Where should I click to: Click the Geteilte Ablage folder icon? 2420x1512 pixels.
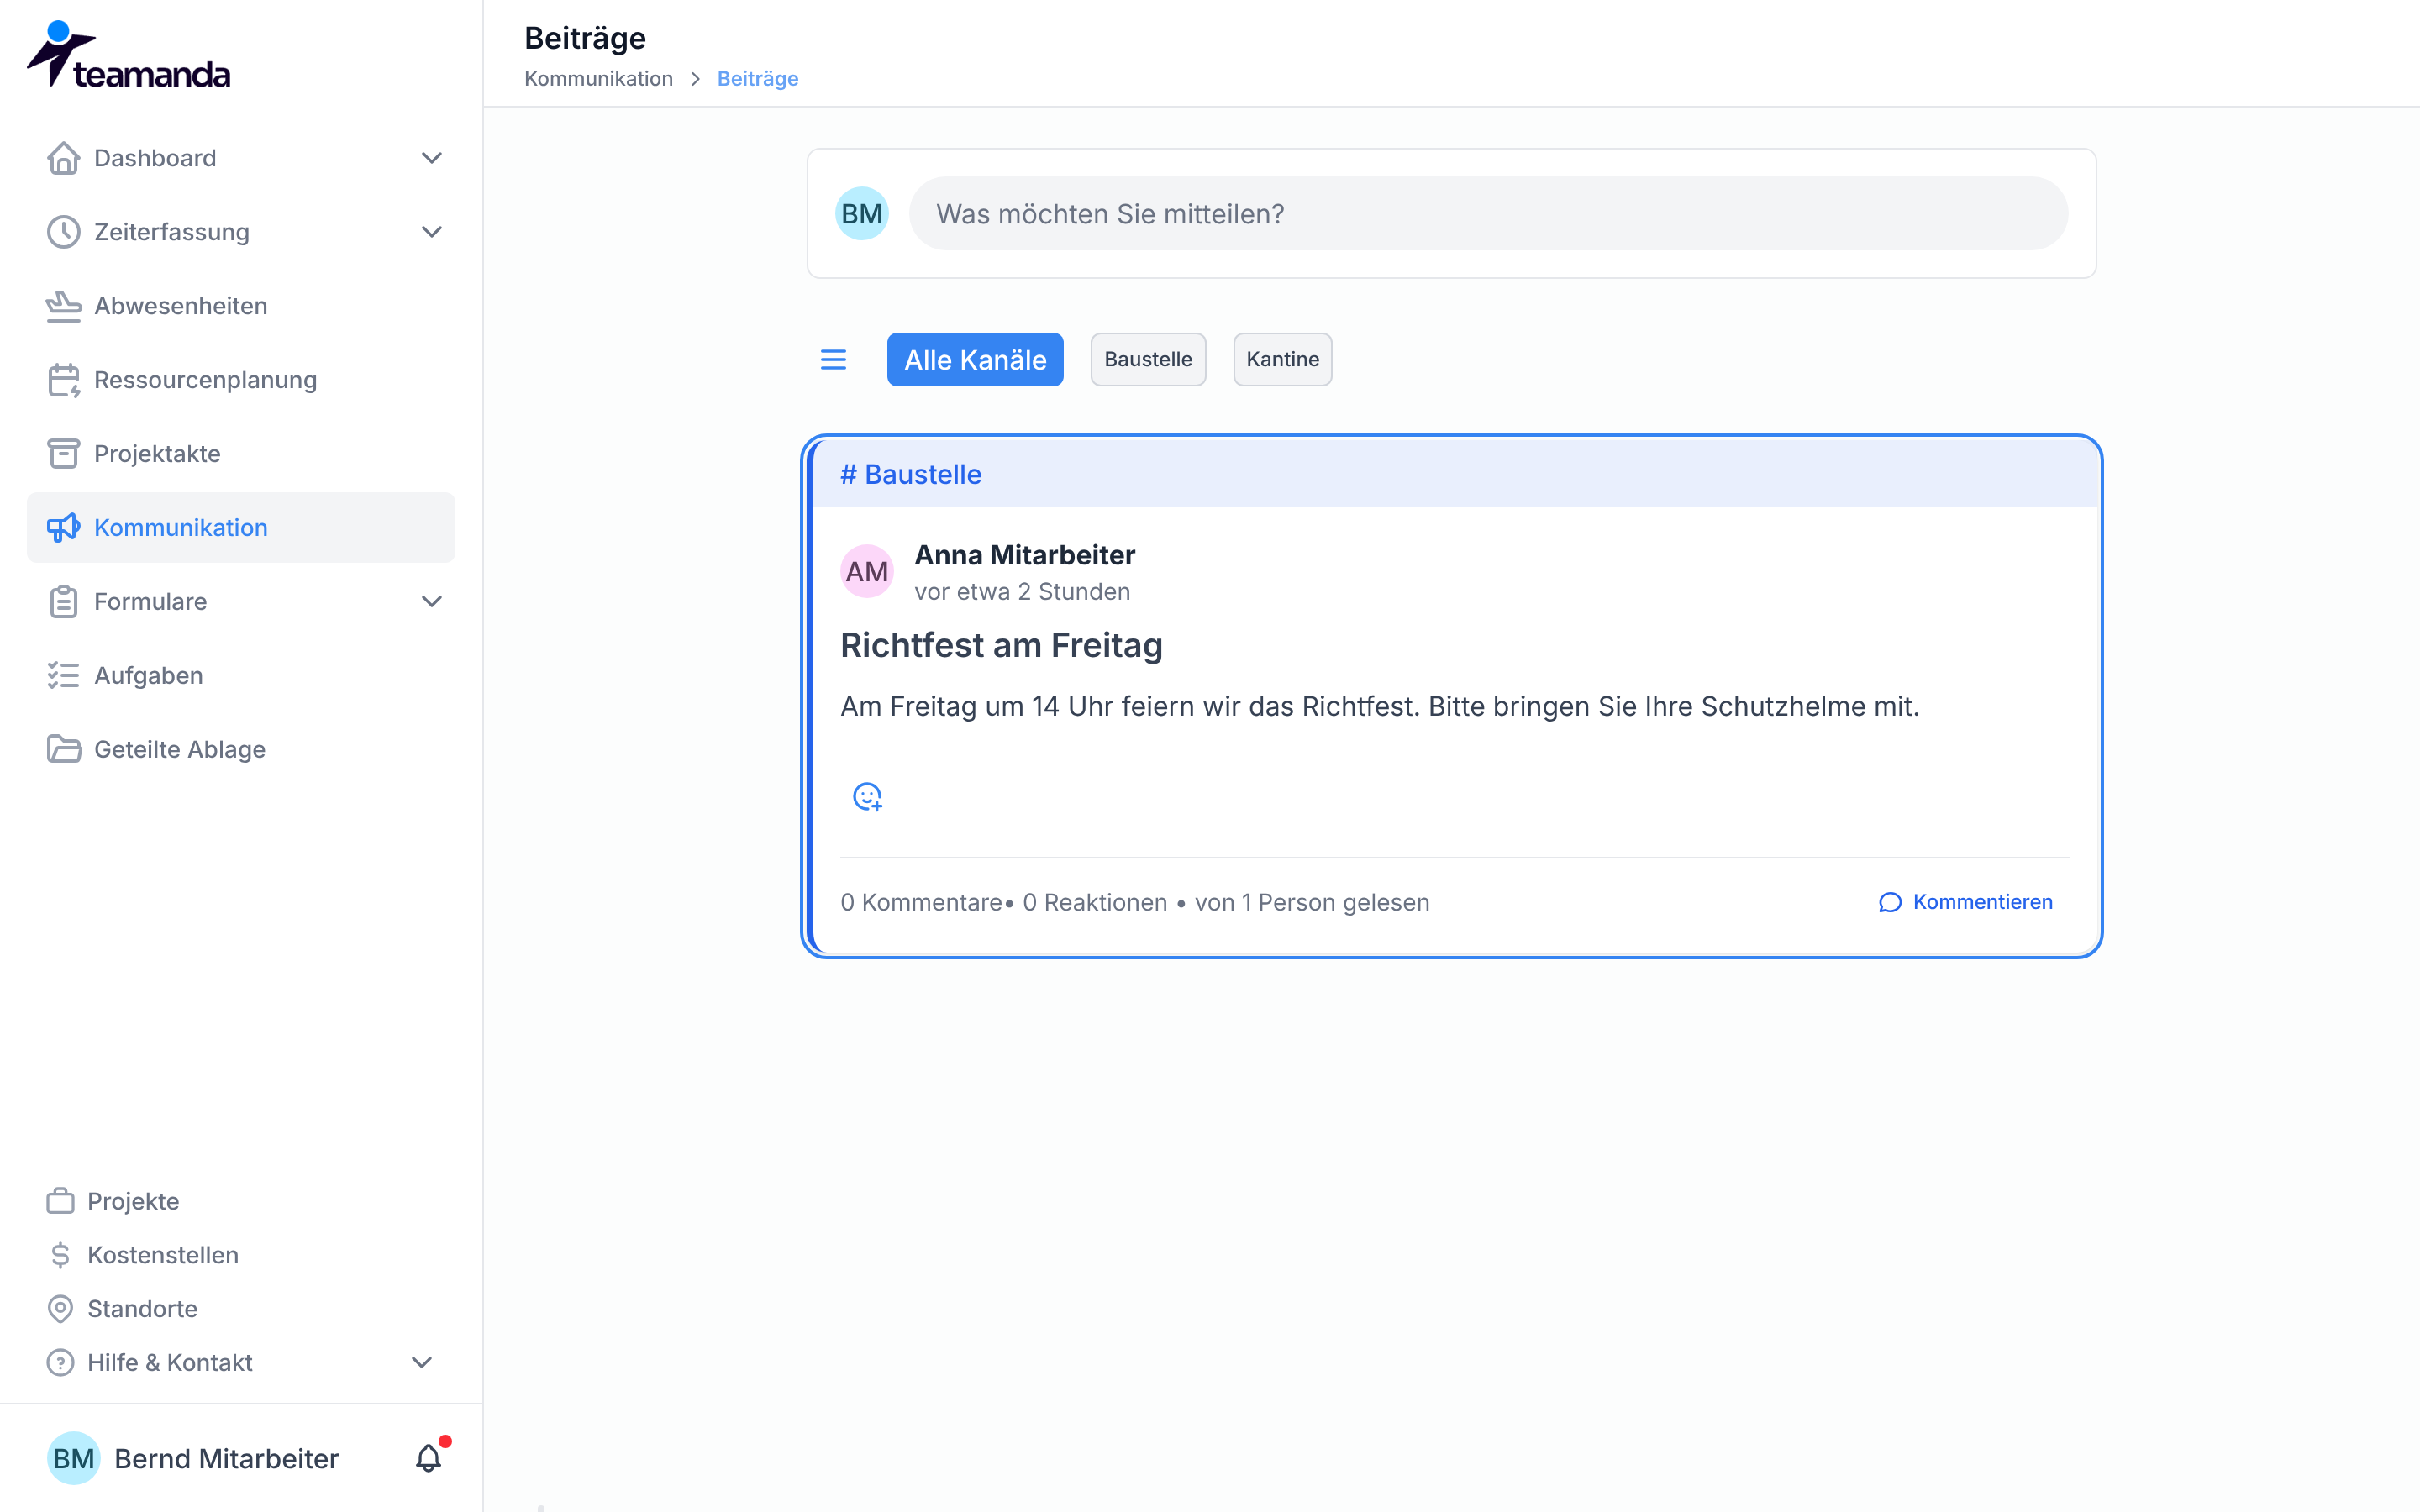click(x=63, y=750)
